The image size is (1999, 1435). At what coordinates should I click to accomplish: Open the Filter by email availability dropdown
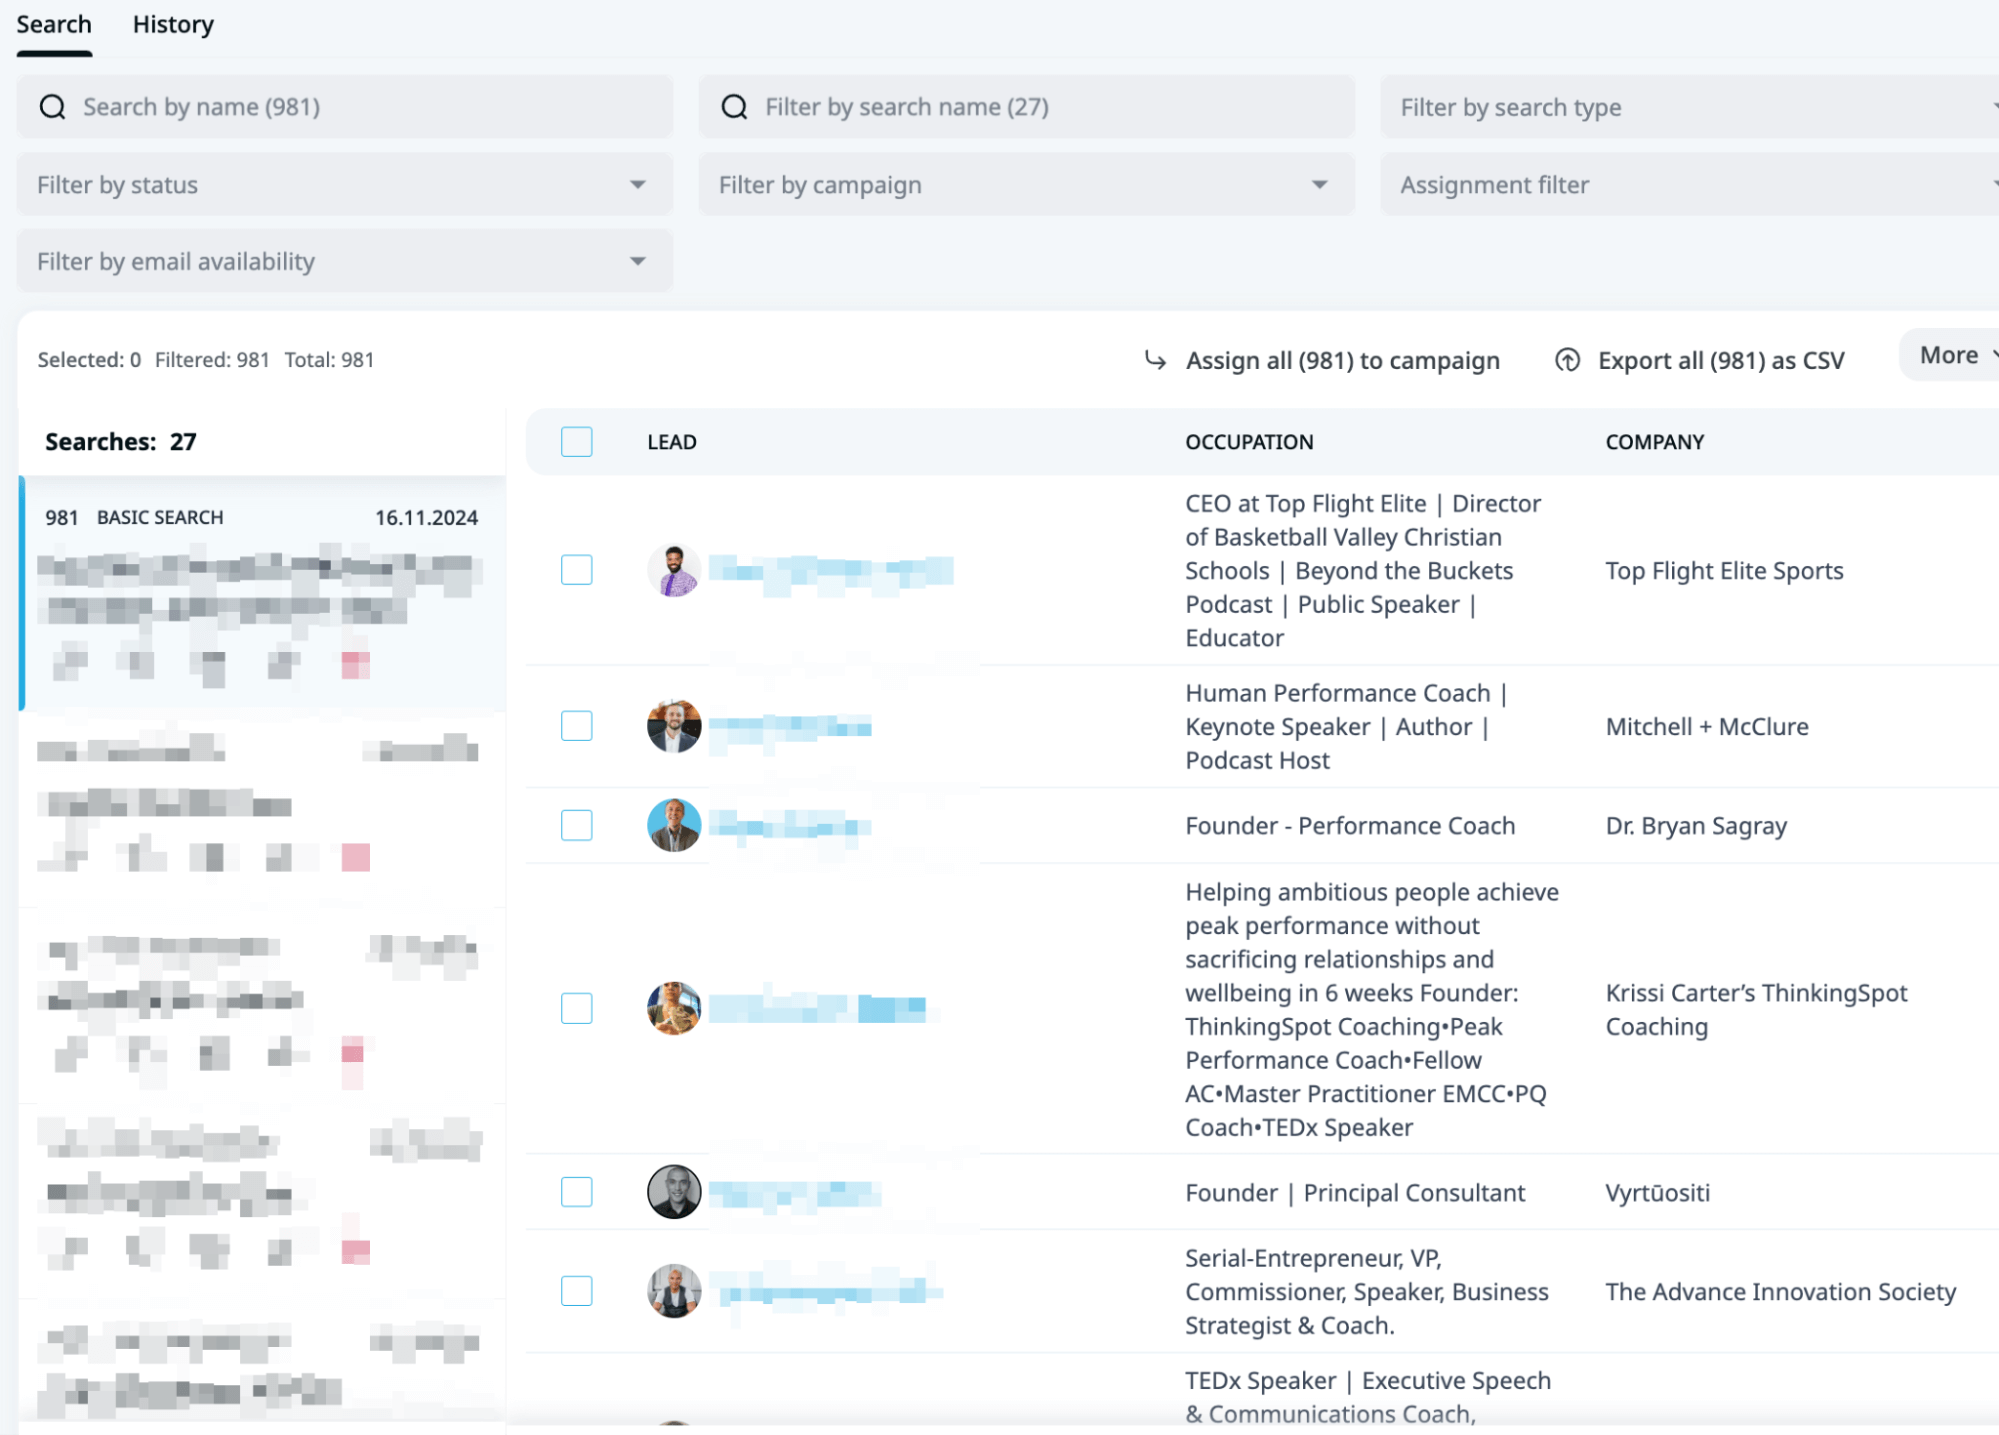pos(637,261)
